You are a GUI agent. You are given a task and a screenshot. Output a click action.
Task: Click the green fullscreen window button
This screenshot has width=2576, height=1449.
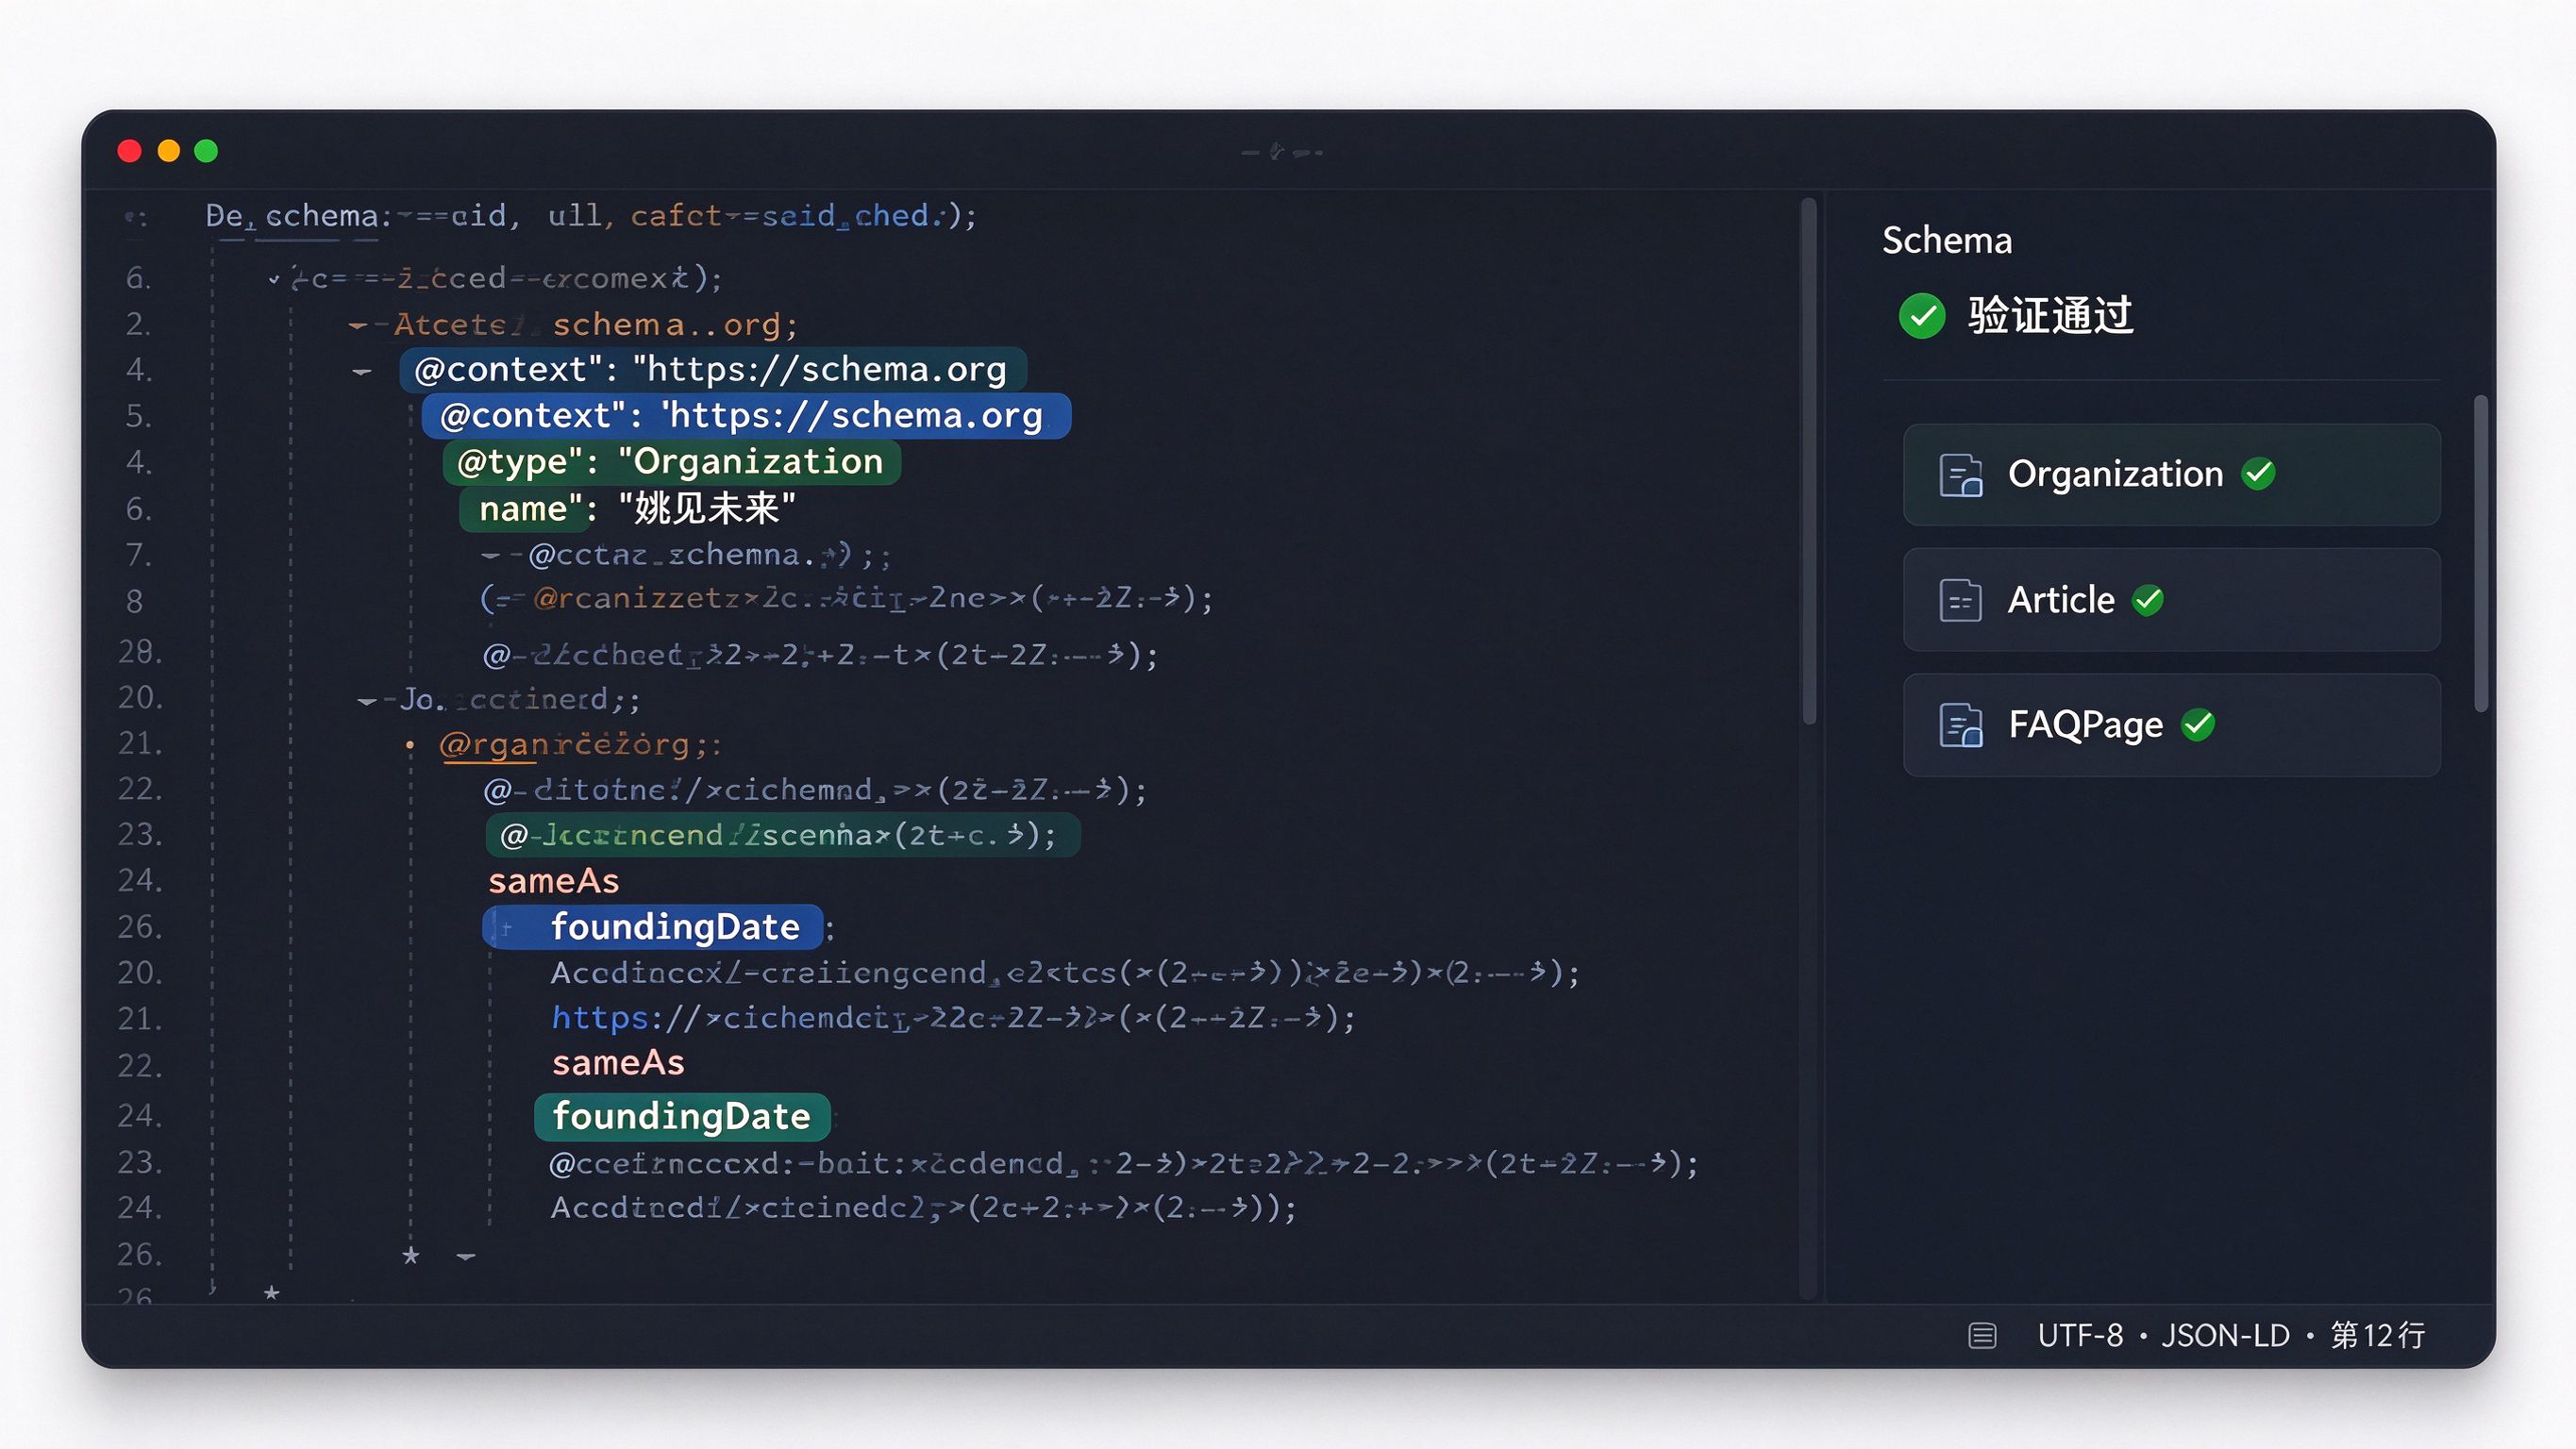(x=206, y=151)
